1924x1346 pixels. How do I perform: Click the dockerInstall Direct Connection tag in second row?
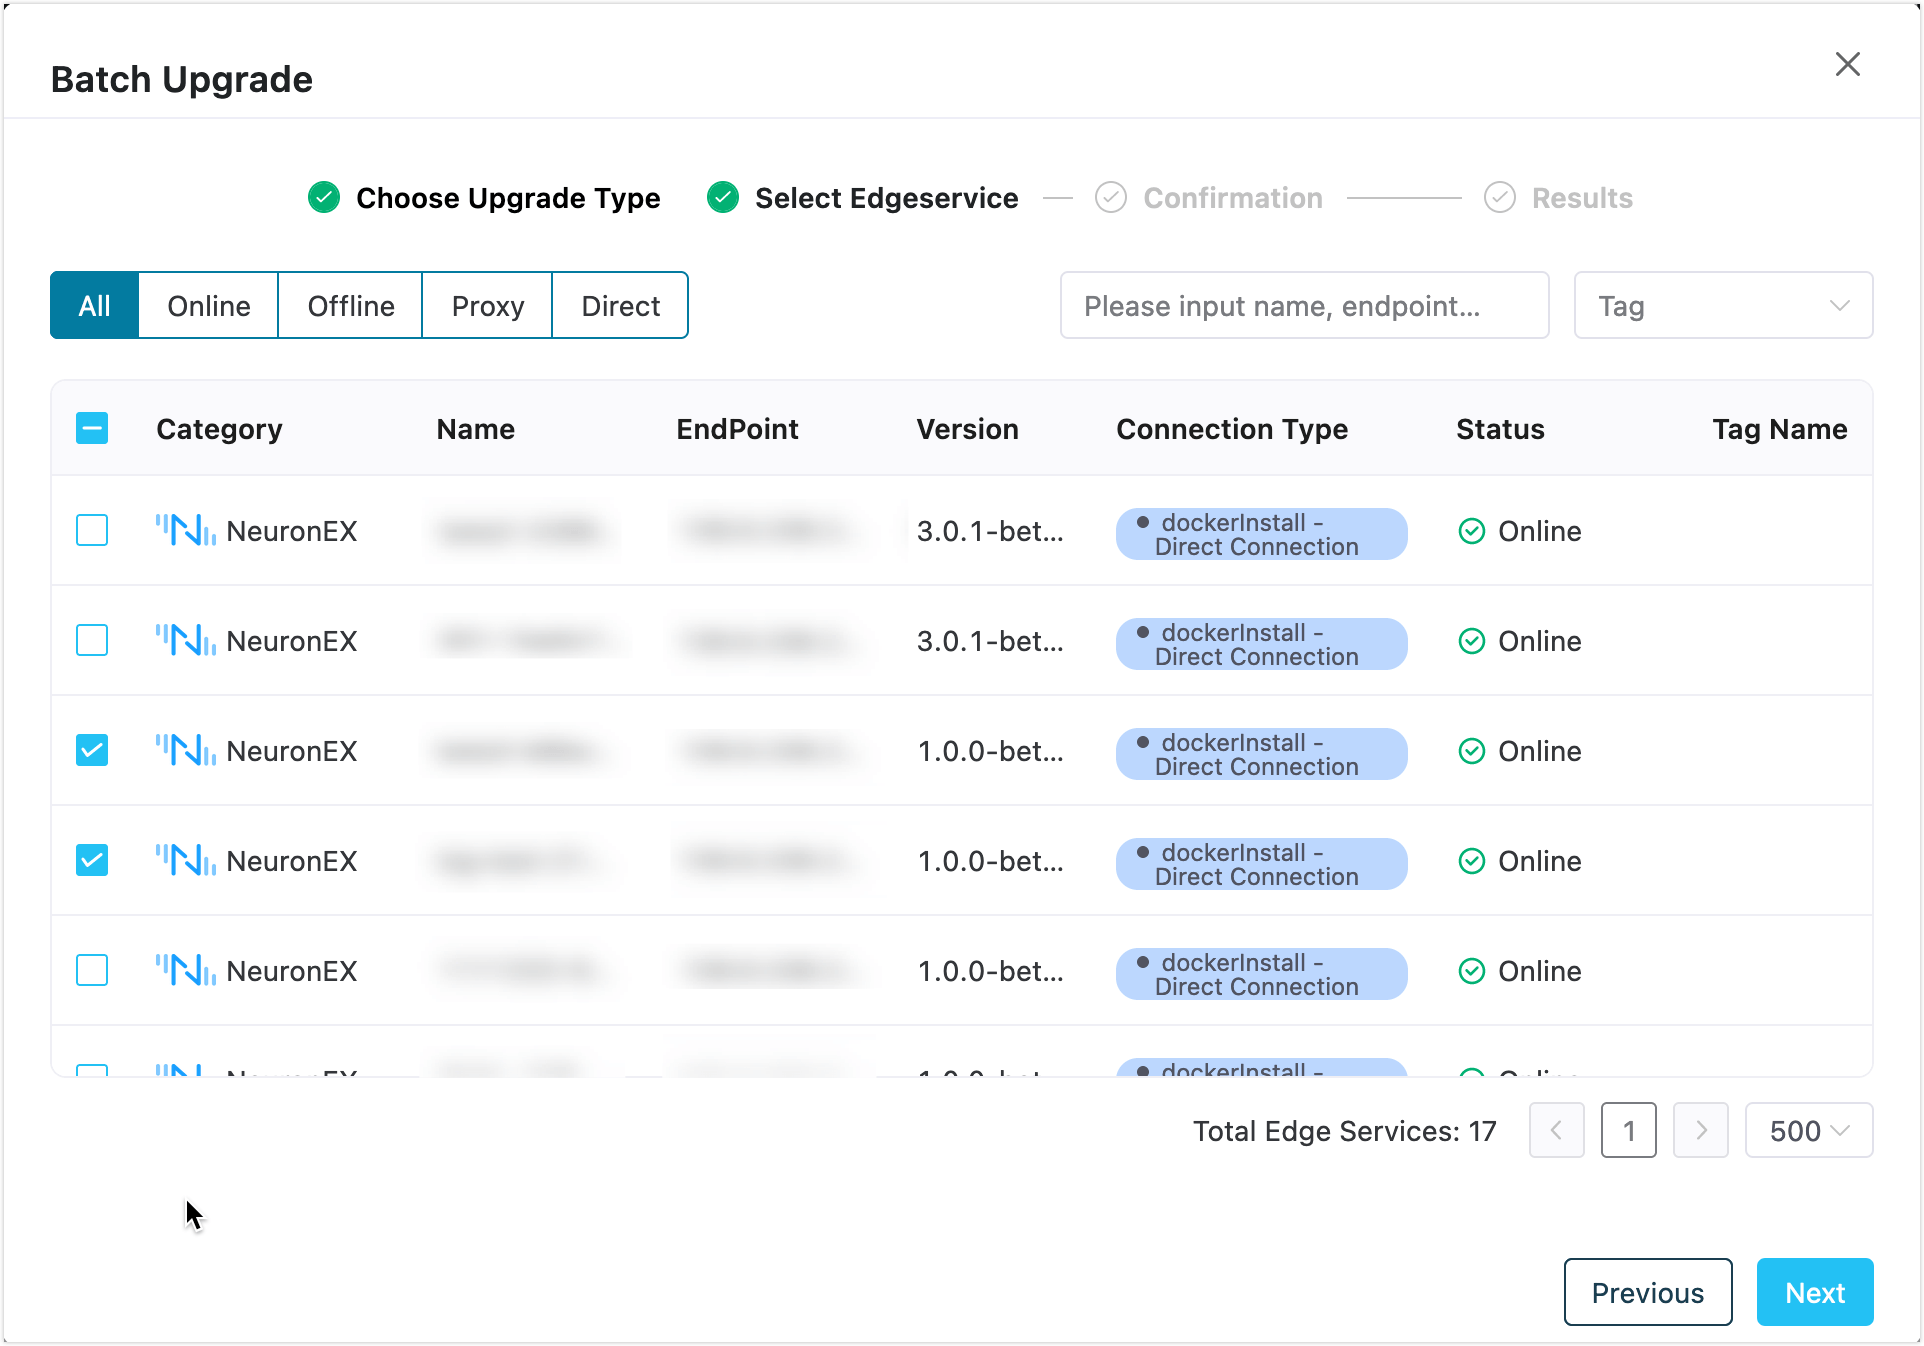[x=1260, y=644]
